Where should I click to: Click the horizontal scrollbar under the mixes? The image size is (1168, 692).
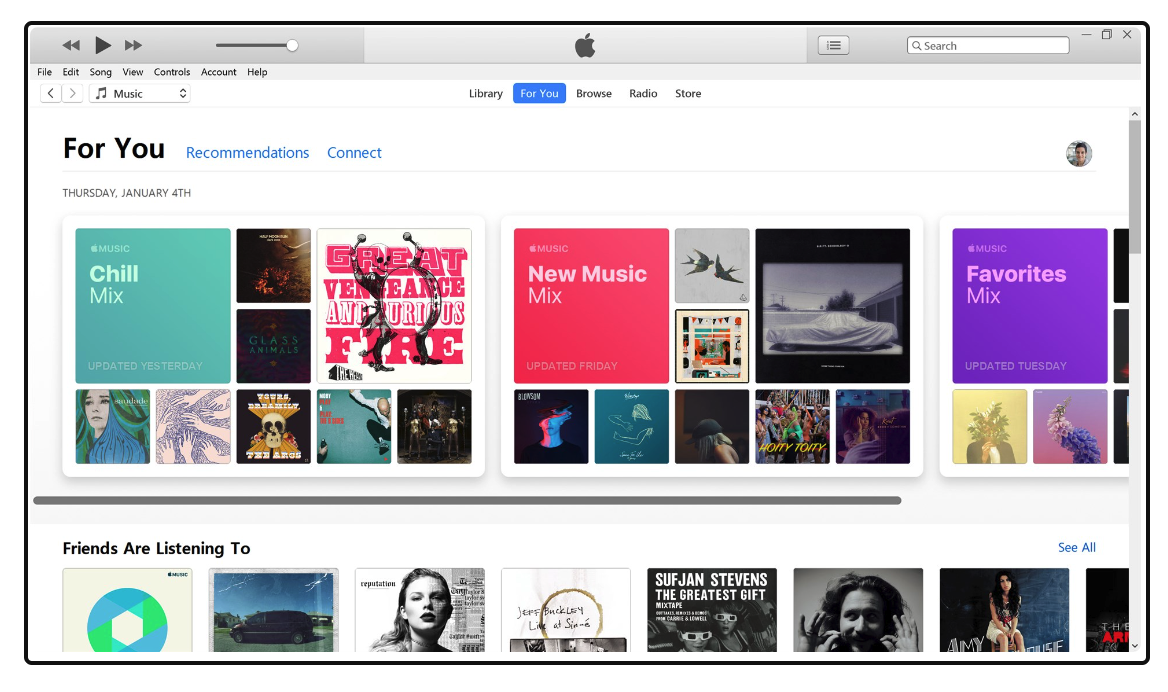pos(467,501)
